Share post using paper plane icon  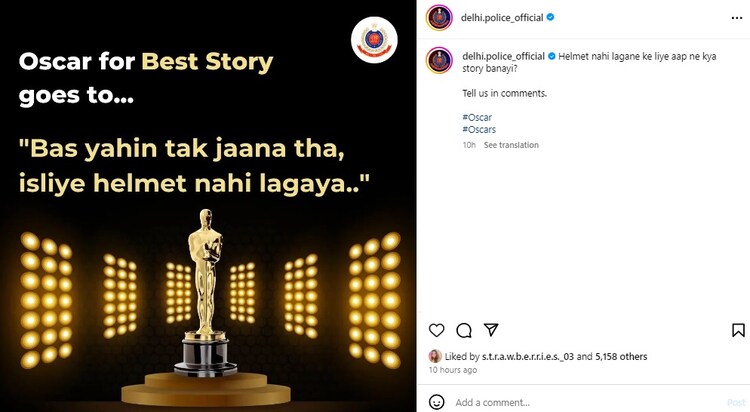(491, 330)
